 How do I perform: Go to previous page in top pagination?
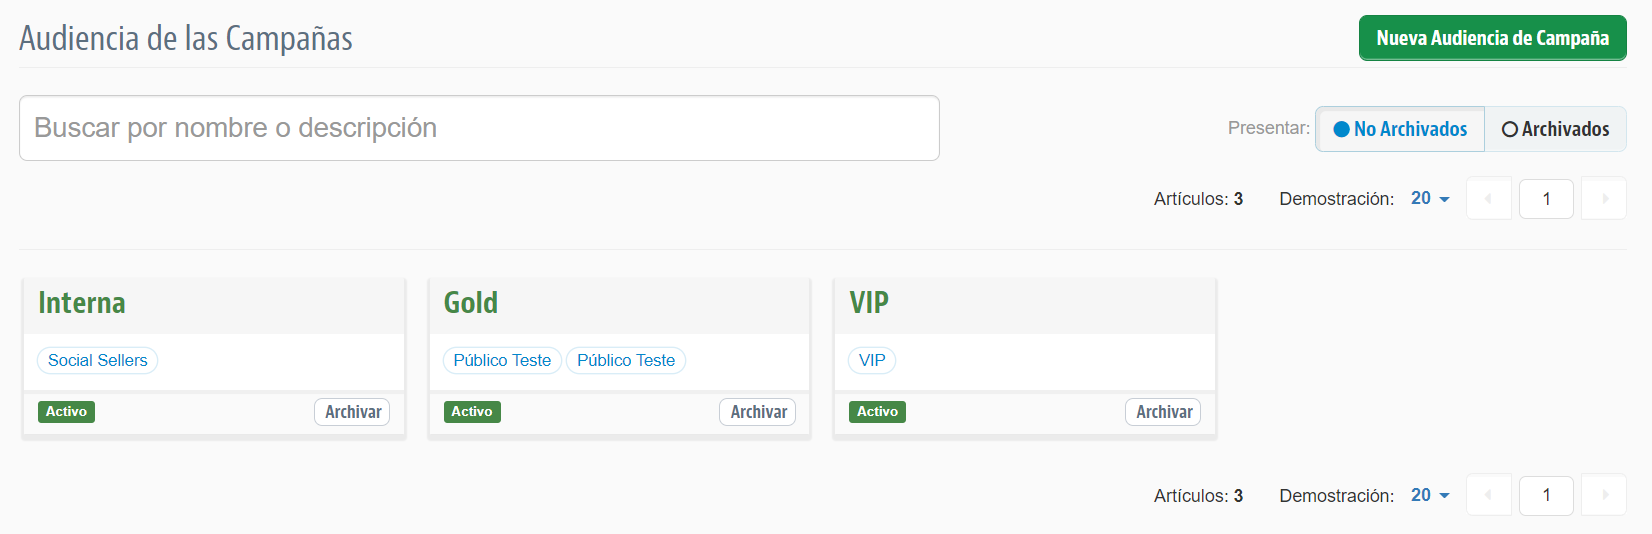click(x=1488, y=199)
